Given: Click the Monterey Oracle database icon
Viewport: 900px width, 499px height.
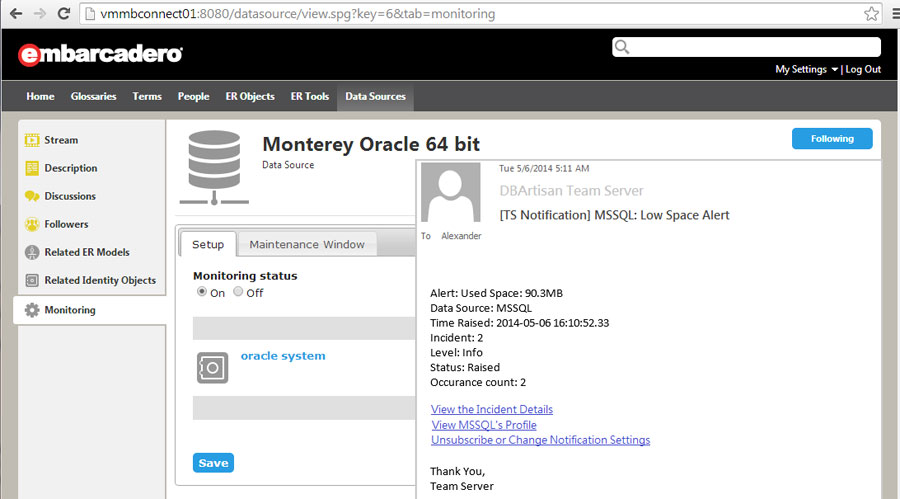Looking at the screenshot, I should coord(214,167).
